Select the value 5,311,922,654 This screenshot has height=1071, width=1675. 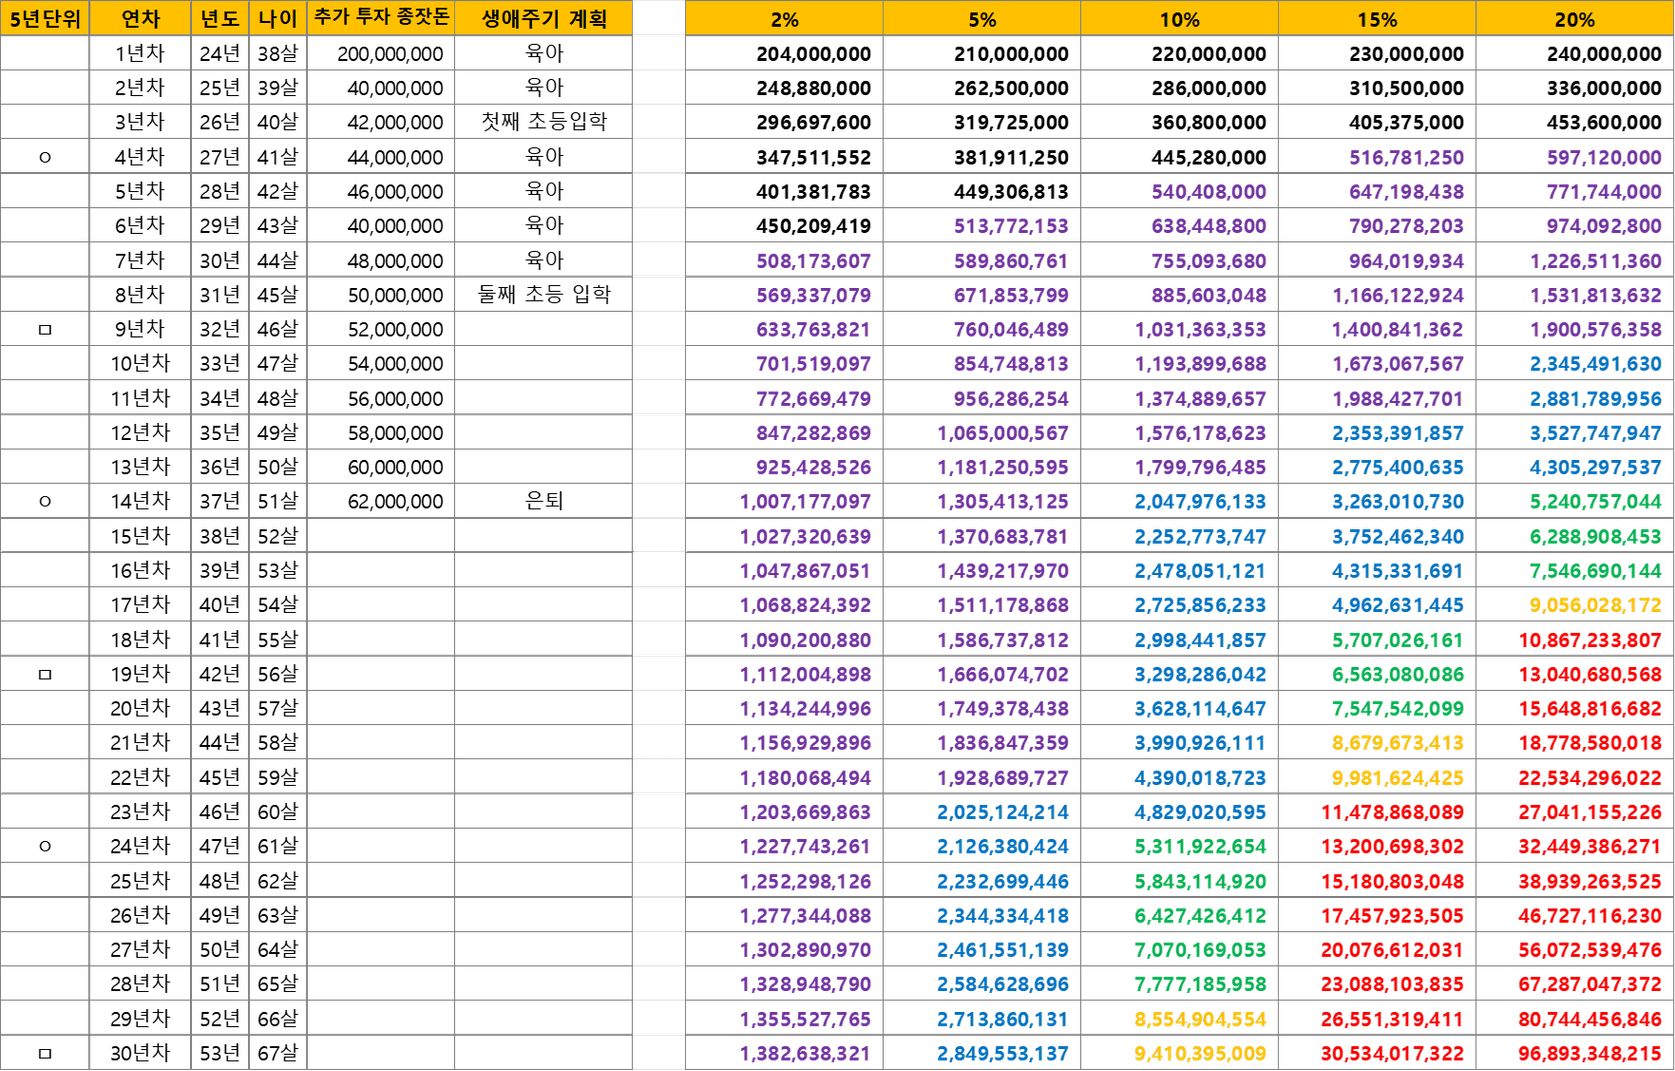point(1200,847)
